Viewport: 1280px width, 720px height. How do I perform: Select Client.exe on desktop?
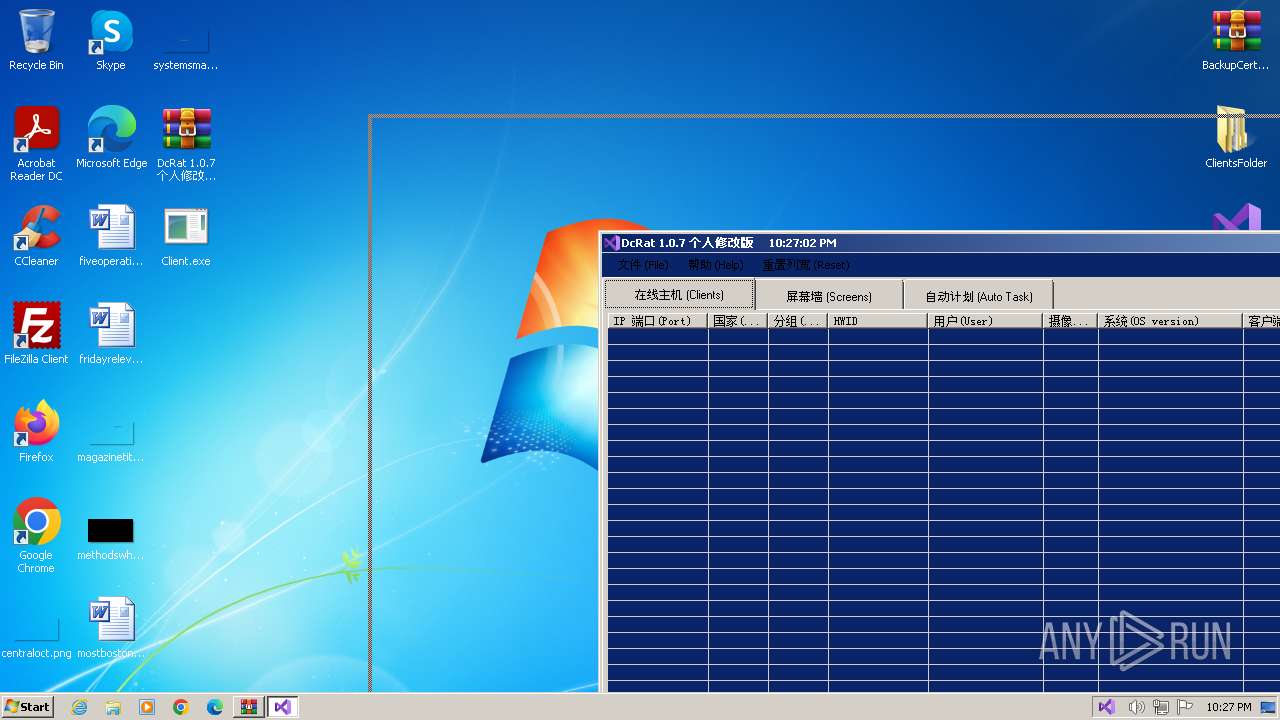186,235
